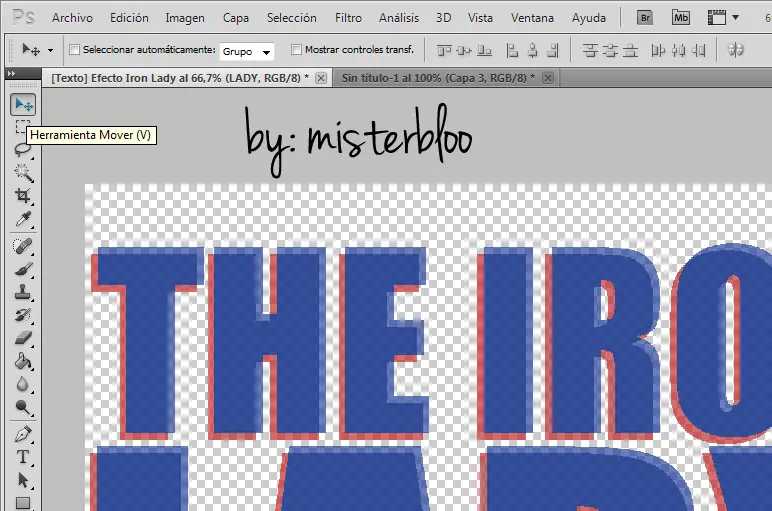Toggle 'Mostrar controles transf.' checkbox

(x=296, y=50)
